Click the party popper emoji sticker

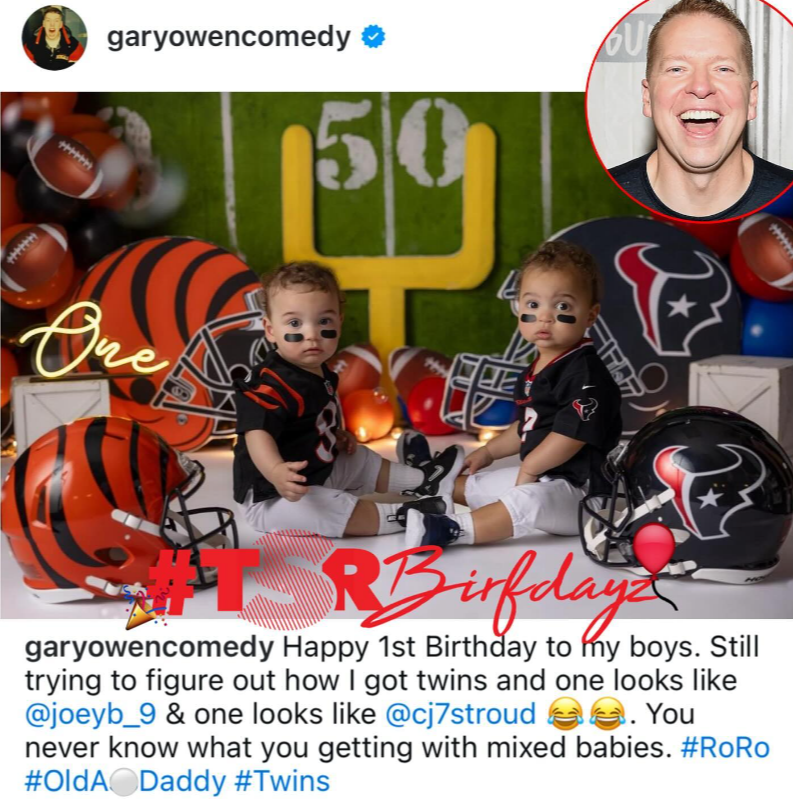pos(144,606)
